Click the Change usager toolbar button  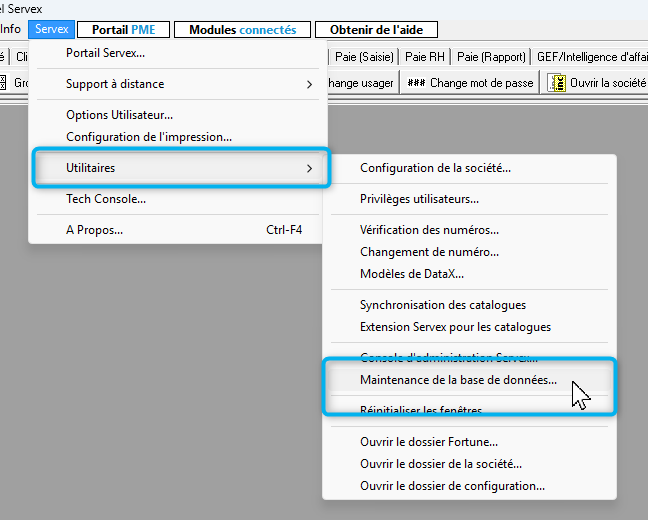pyautogui.click(x=362, y=83)
